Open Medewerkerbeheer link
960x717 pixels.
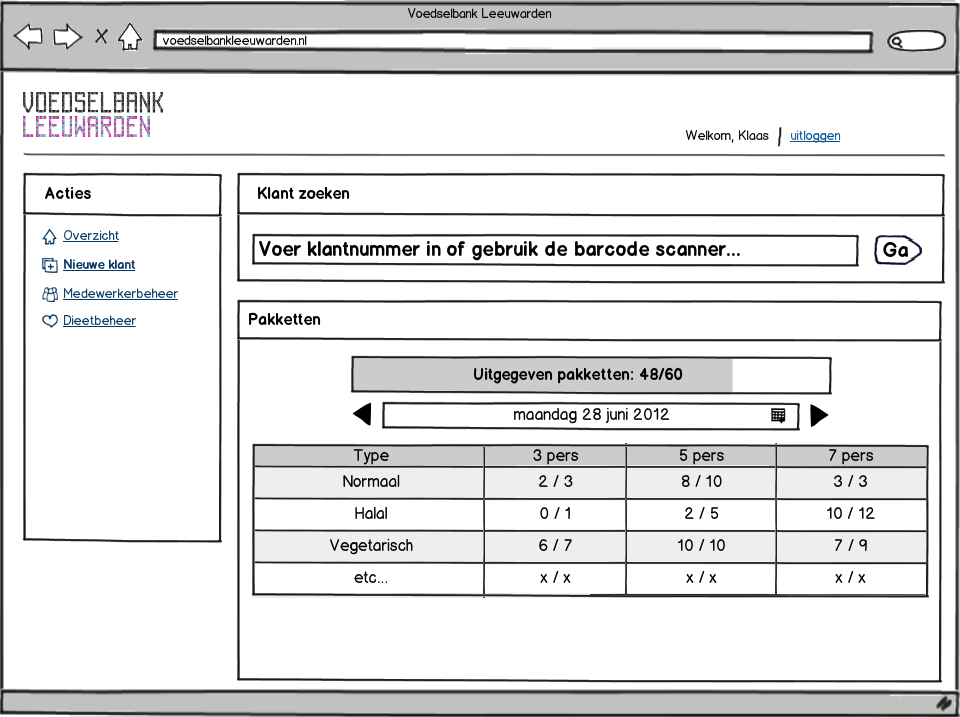(x=120, y=293)
